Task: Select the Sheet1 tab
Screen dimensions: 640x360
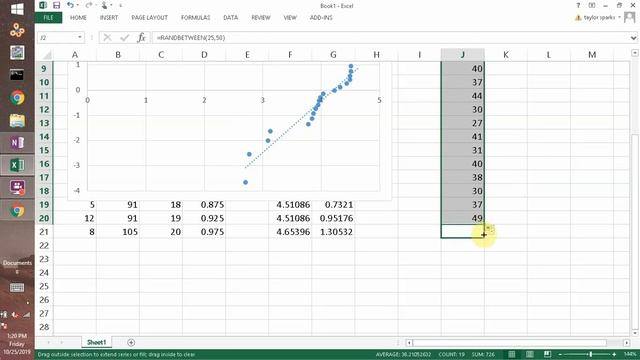Action: (x=96, y=342)
